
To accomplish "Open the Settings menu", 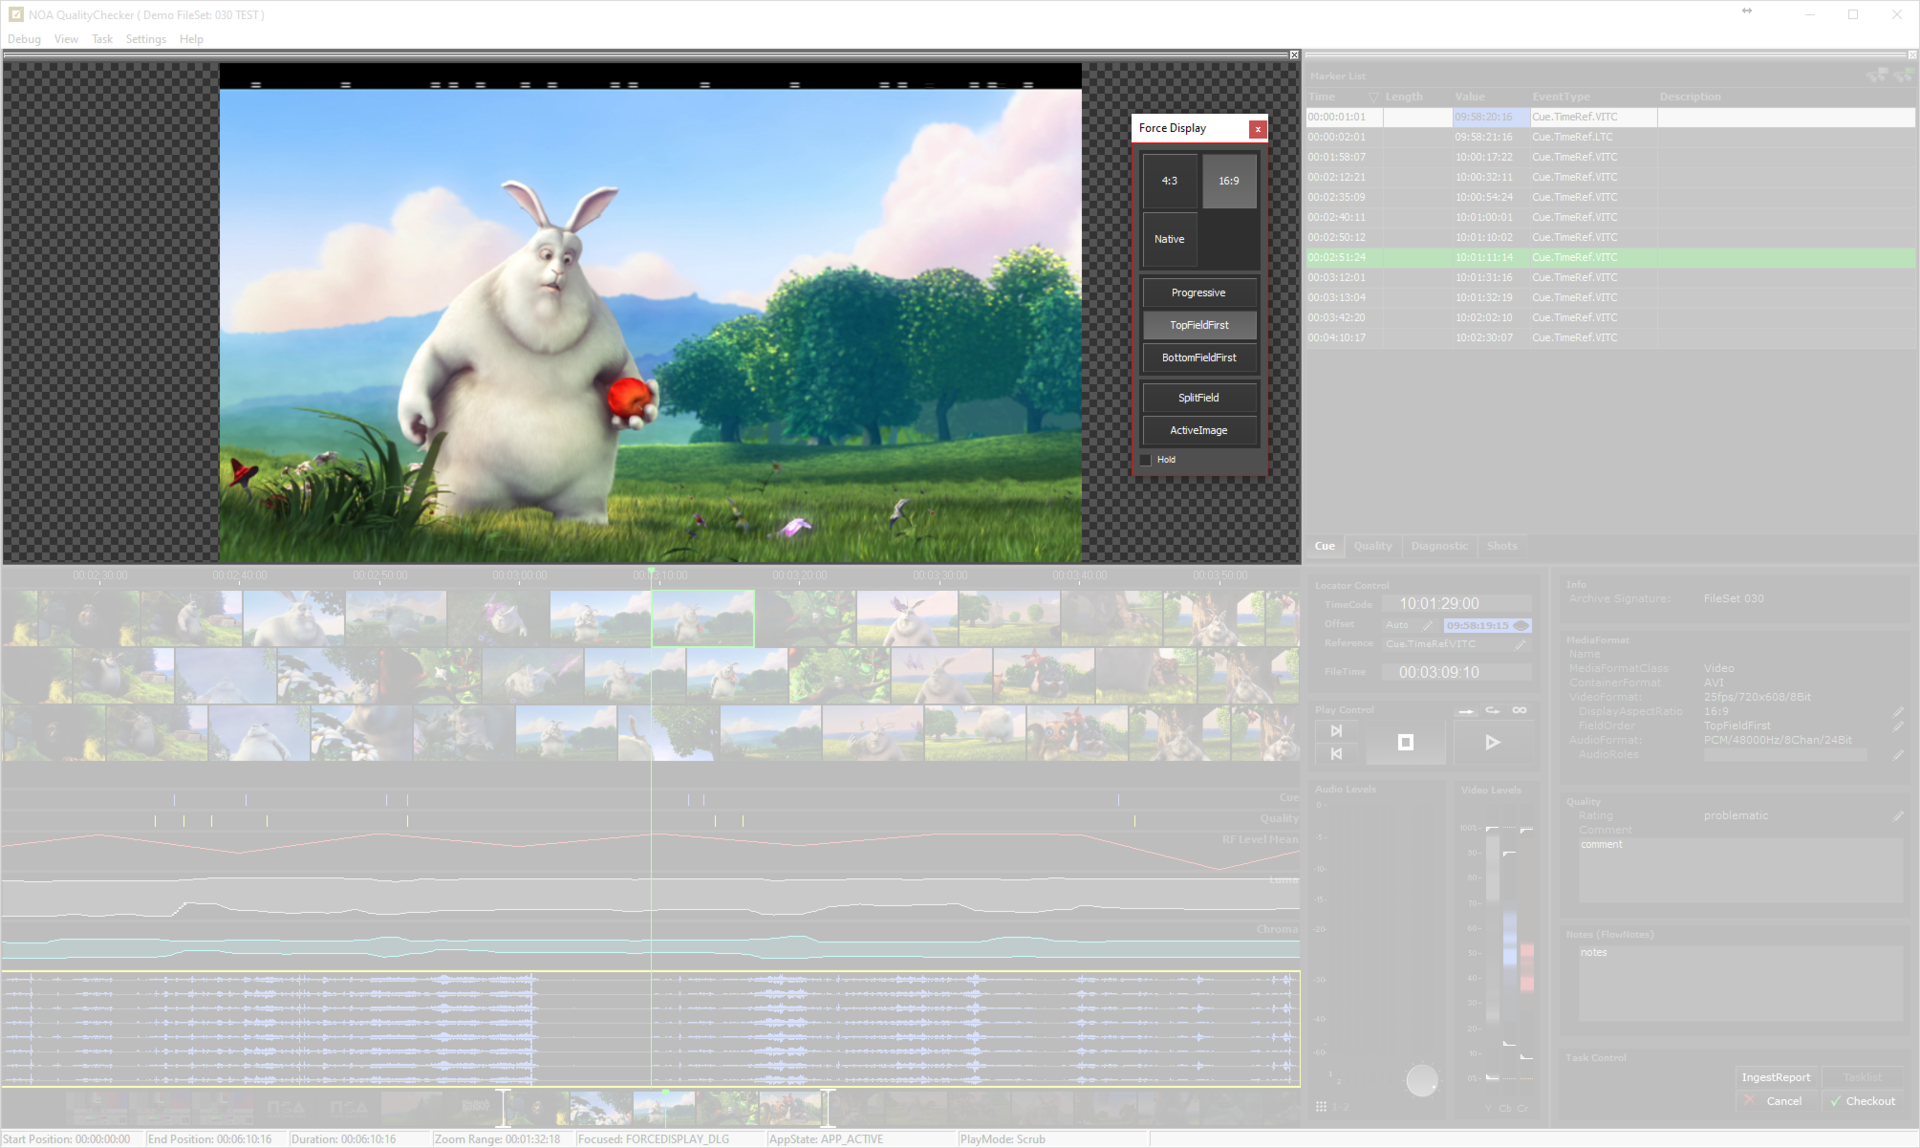I will [x=146, y=39].
